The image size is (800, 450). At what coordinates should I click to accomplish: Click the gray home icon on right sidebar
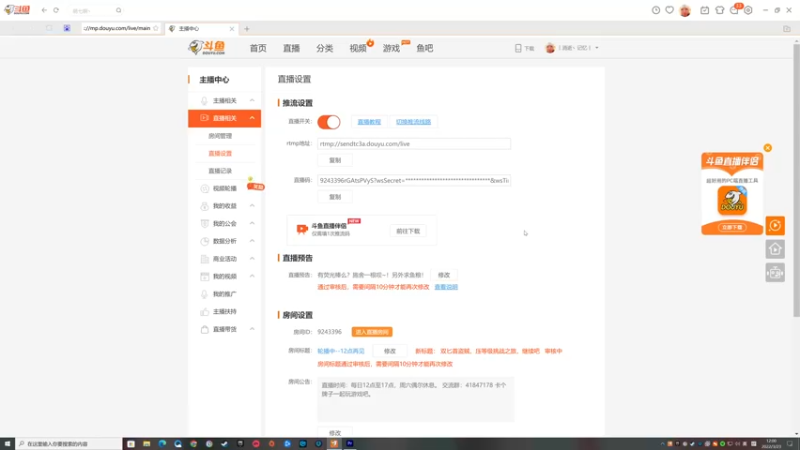775,249
